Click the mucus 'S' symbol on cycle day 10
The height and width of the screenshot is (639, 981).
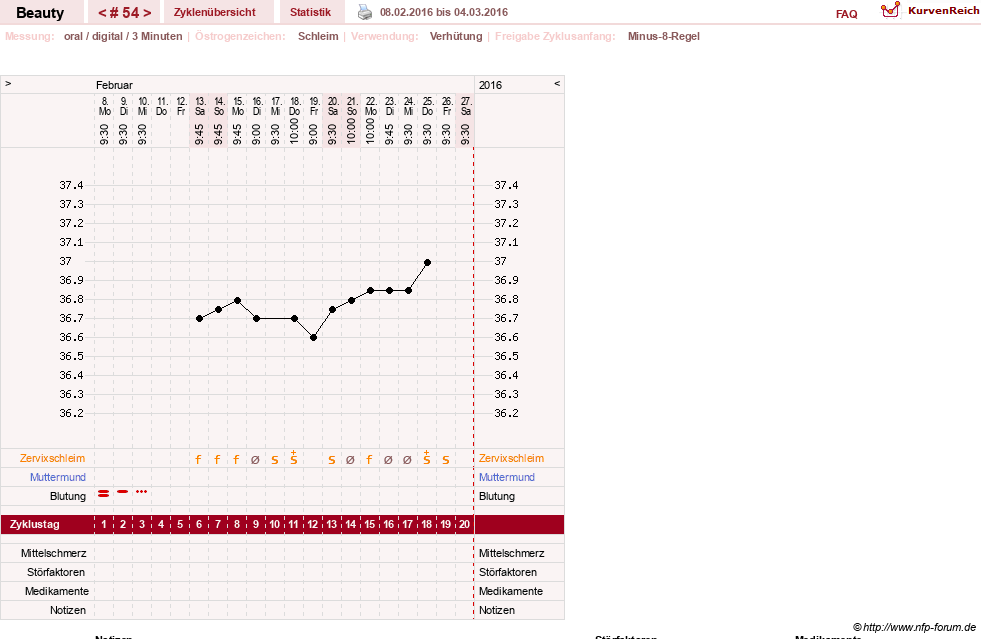[275, 460]
